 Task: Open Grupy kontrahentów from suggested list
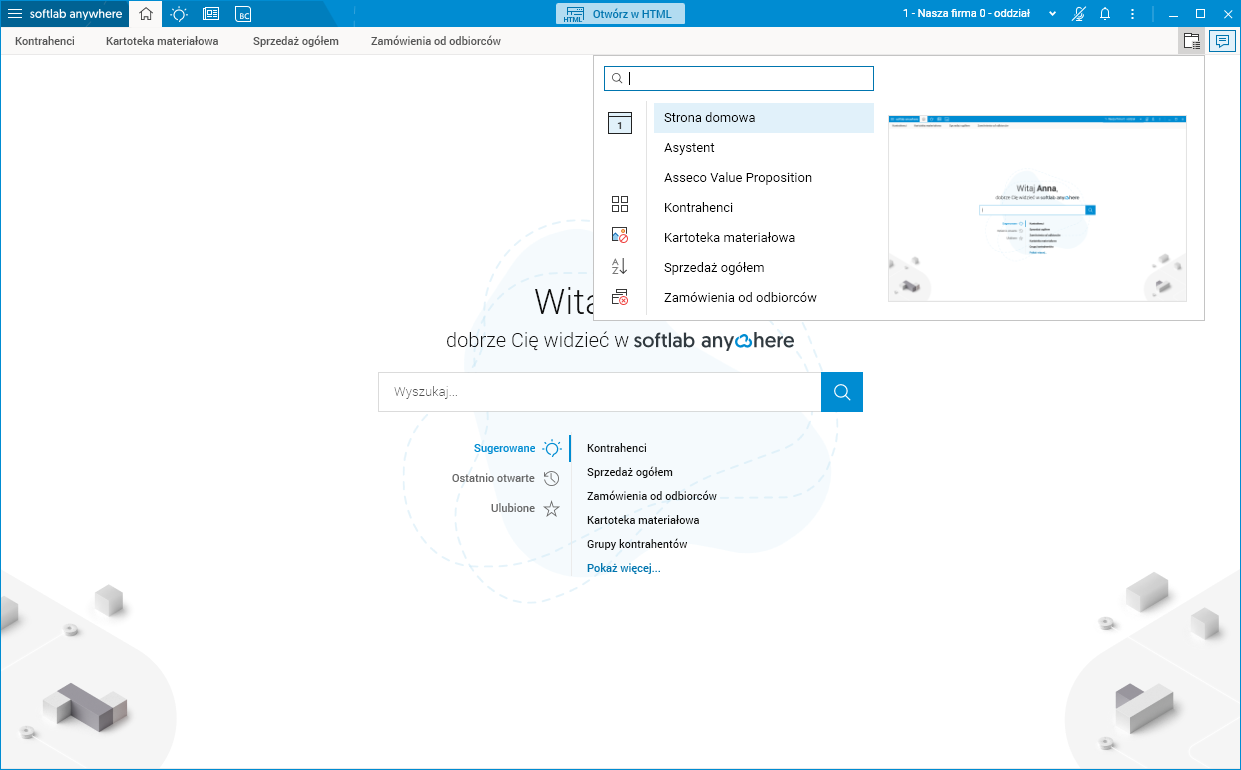click(637, 545)
